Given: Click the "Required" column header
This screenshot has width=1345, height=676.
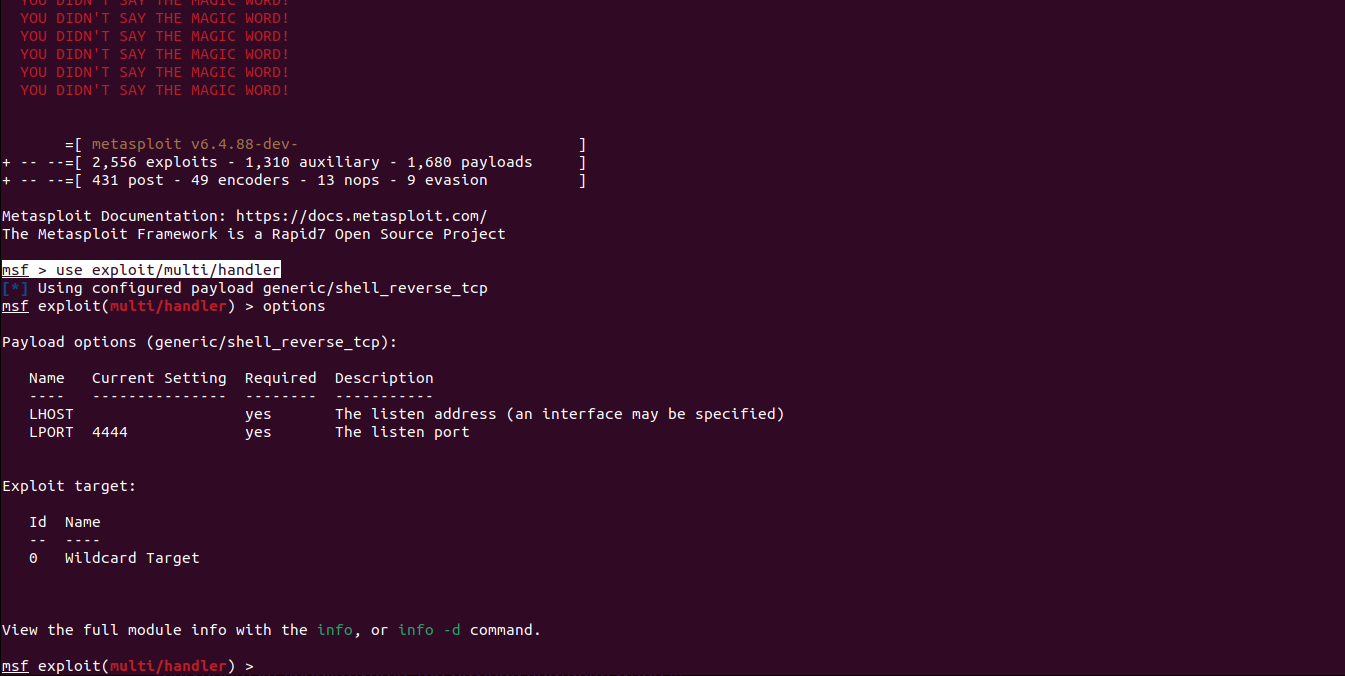Looking at the screenshot, I should pos(280,378).
